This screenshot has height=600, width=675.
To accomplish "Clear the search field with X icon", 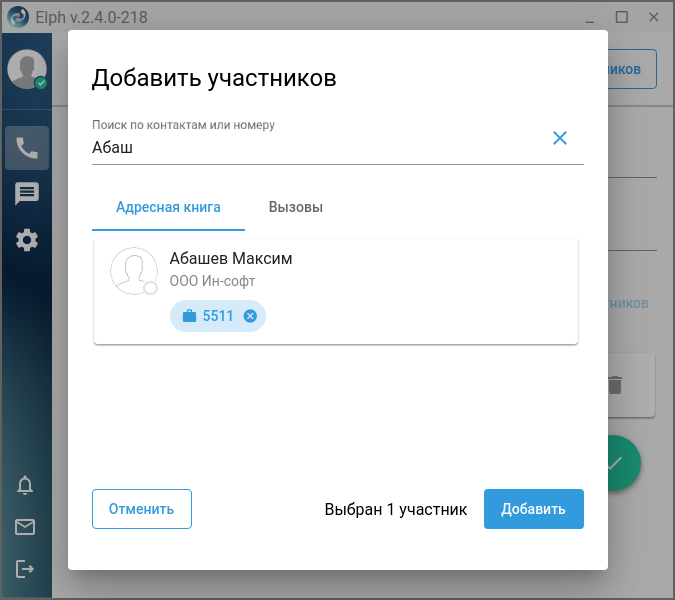I will click(560, 138).
